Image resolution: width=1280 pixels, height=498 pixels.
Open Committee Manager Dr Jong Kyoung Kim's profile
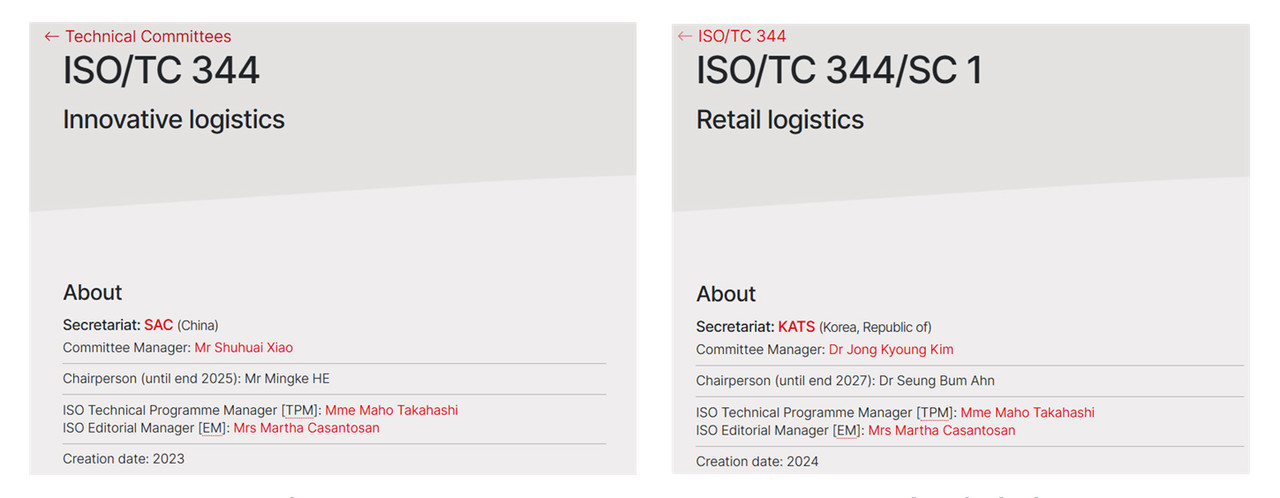click(891, 350)
